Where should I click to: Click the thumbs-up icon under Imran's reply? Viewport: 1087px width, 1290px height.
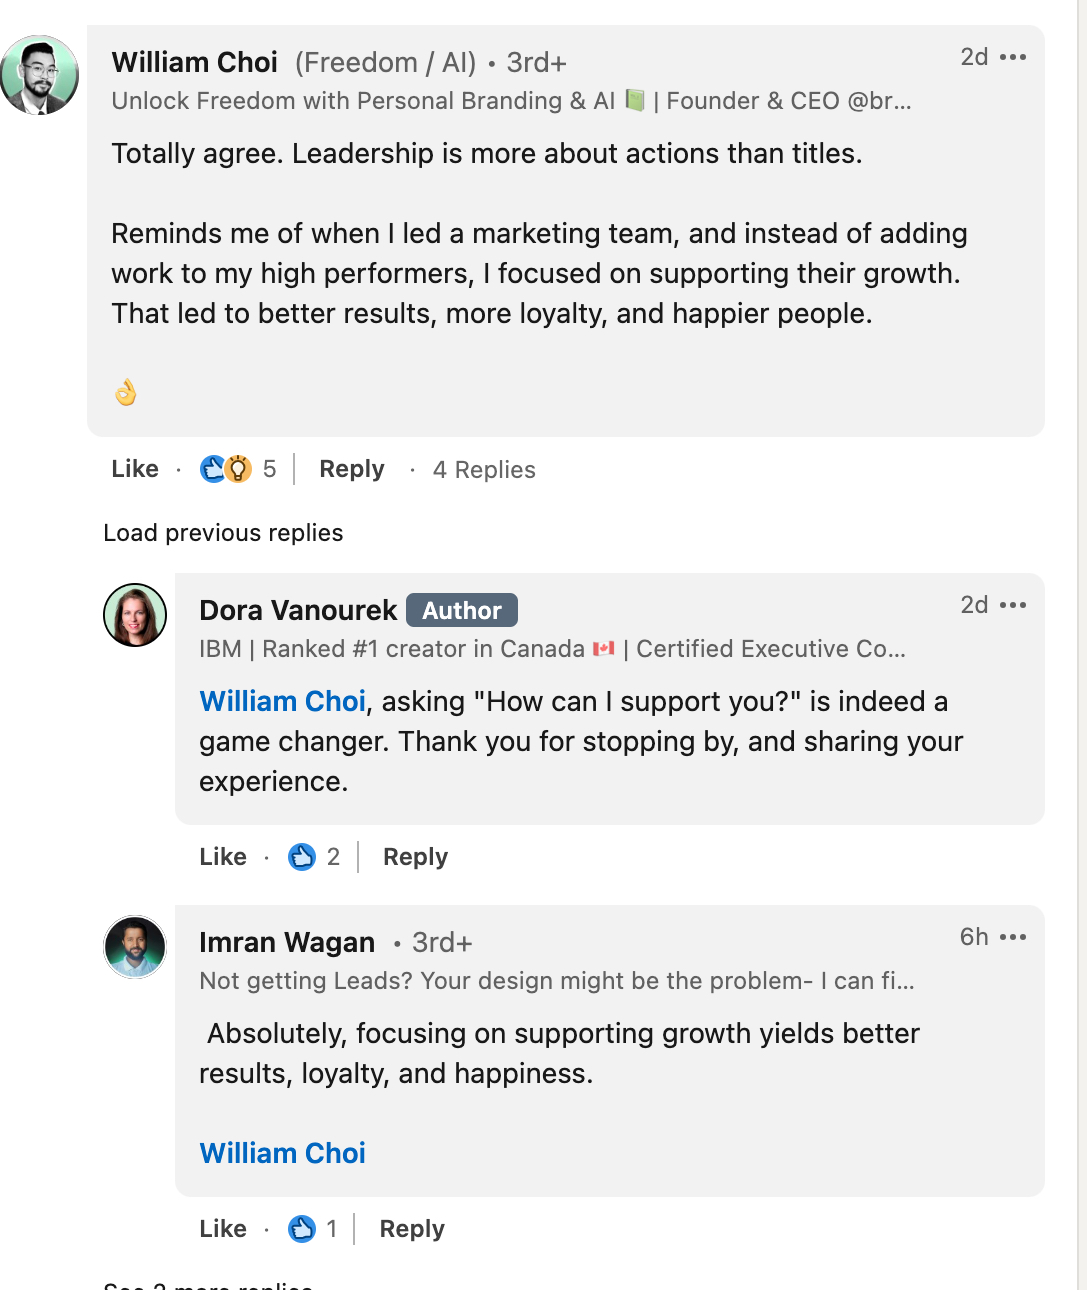click(303, 1229)
